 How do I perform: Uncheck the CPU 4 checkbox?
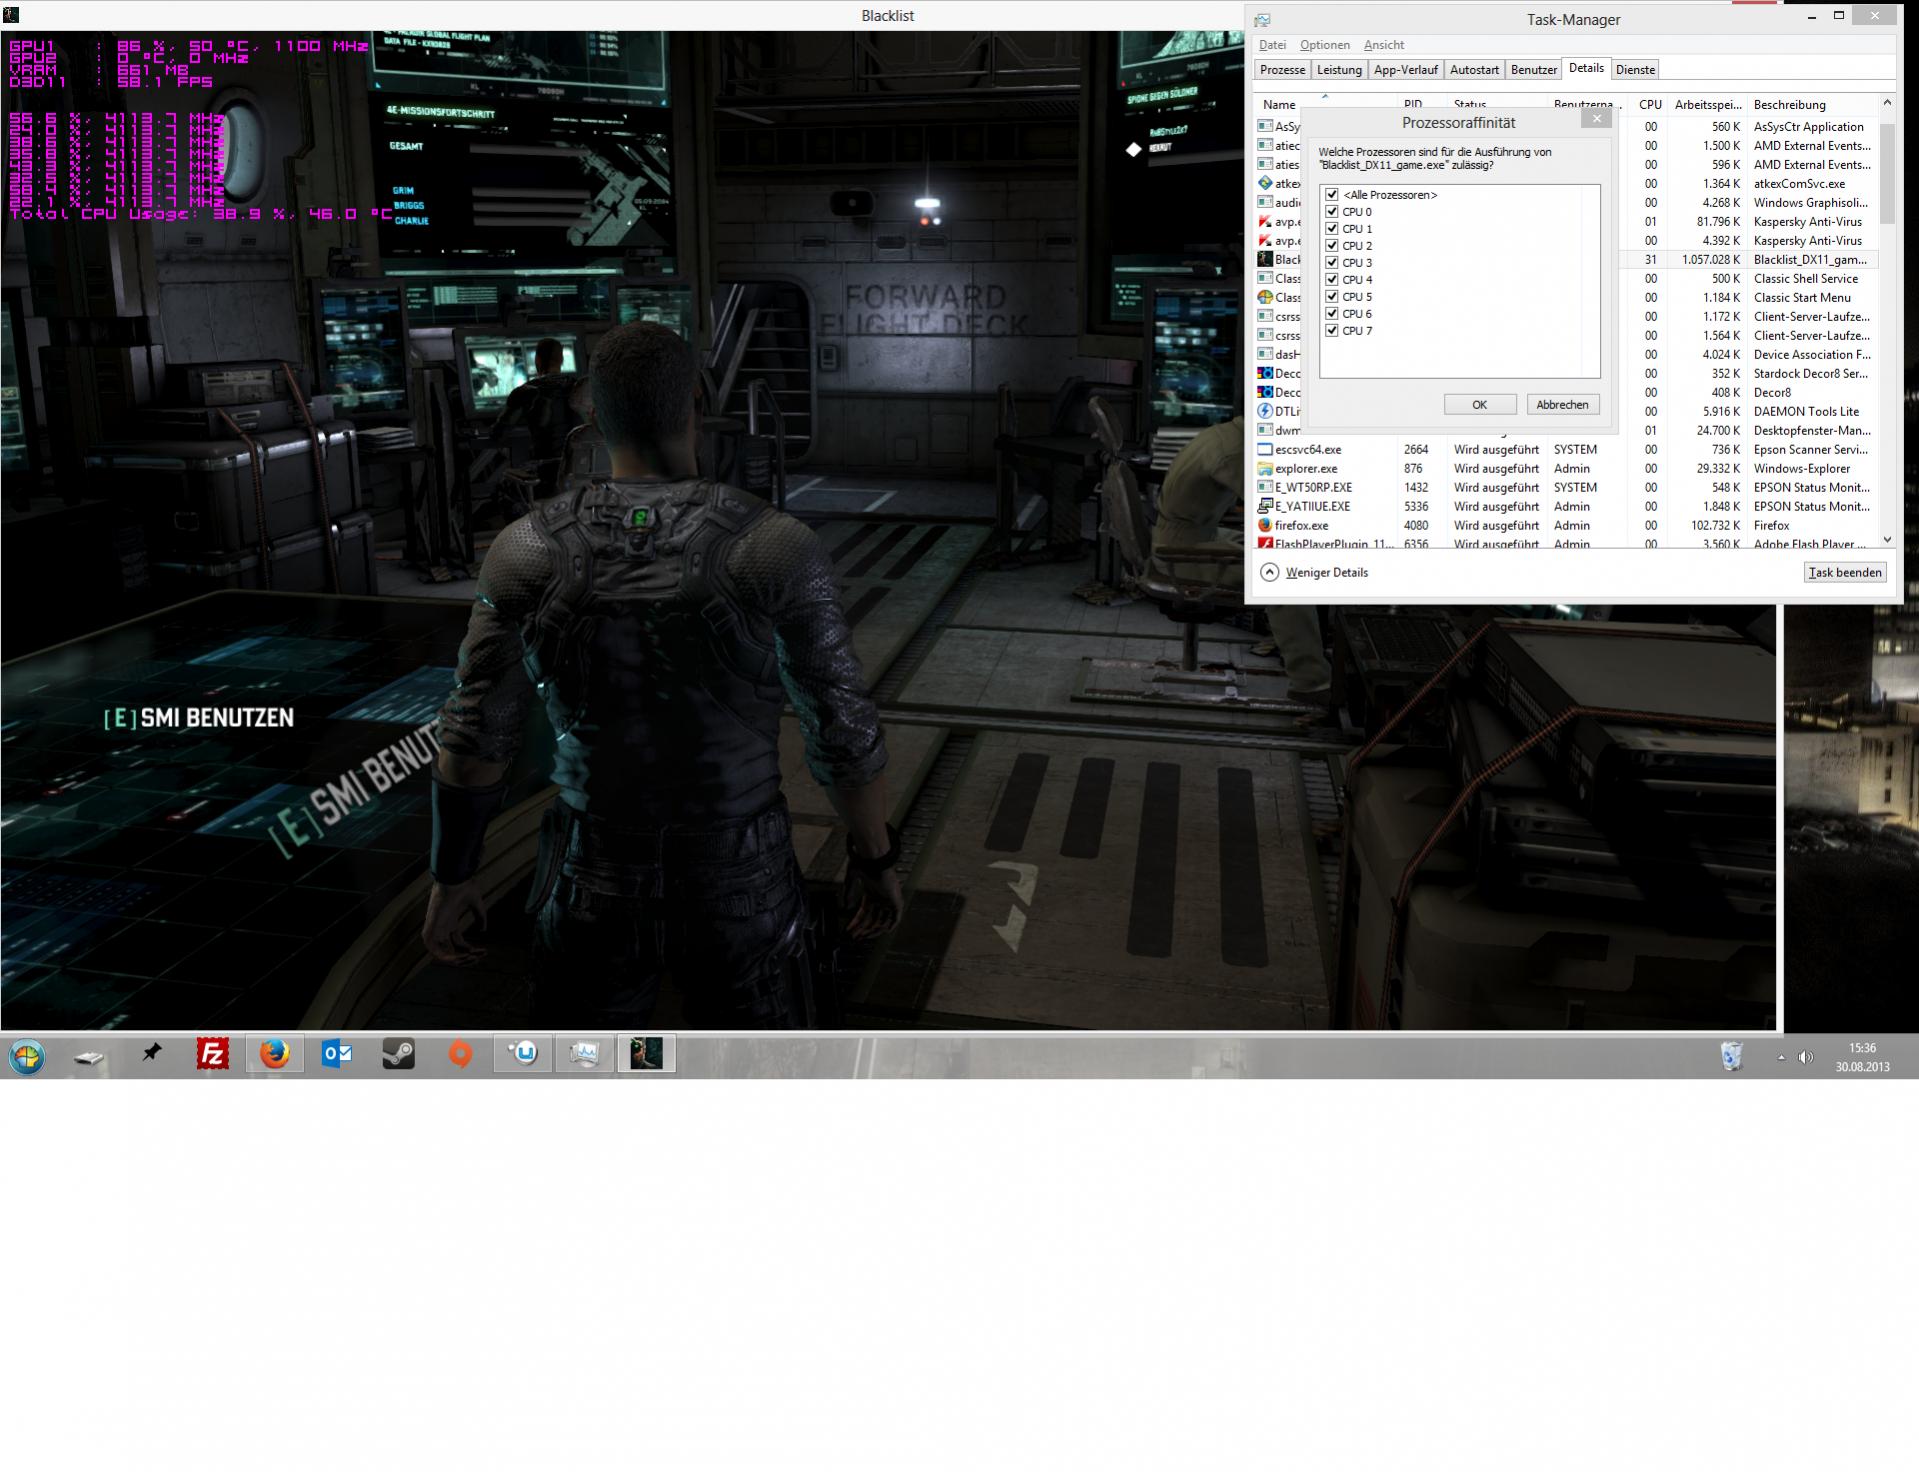click(1332, 280)
